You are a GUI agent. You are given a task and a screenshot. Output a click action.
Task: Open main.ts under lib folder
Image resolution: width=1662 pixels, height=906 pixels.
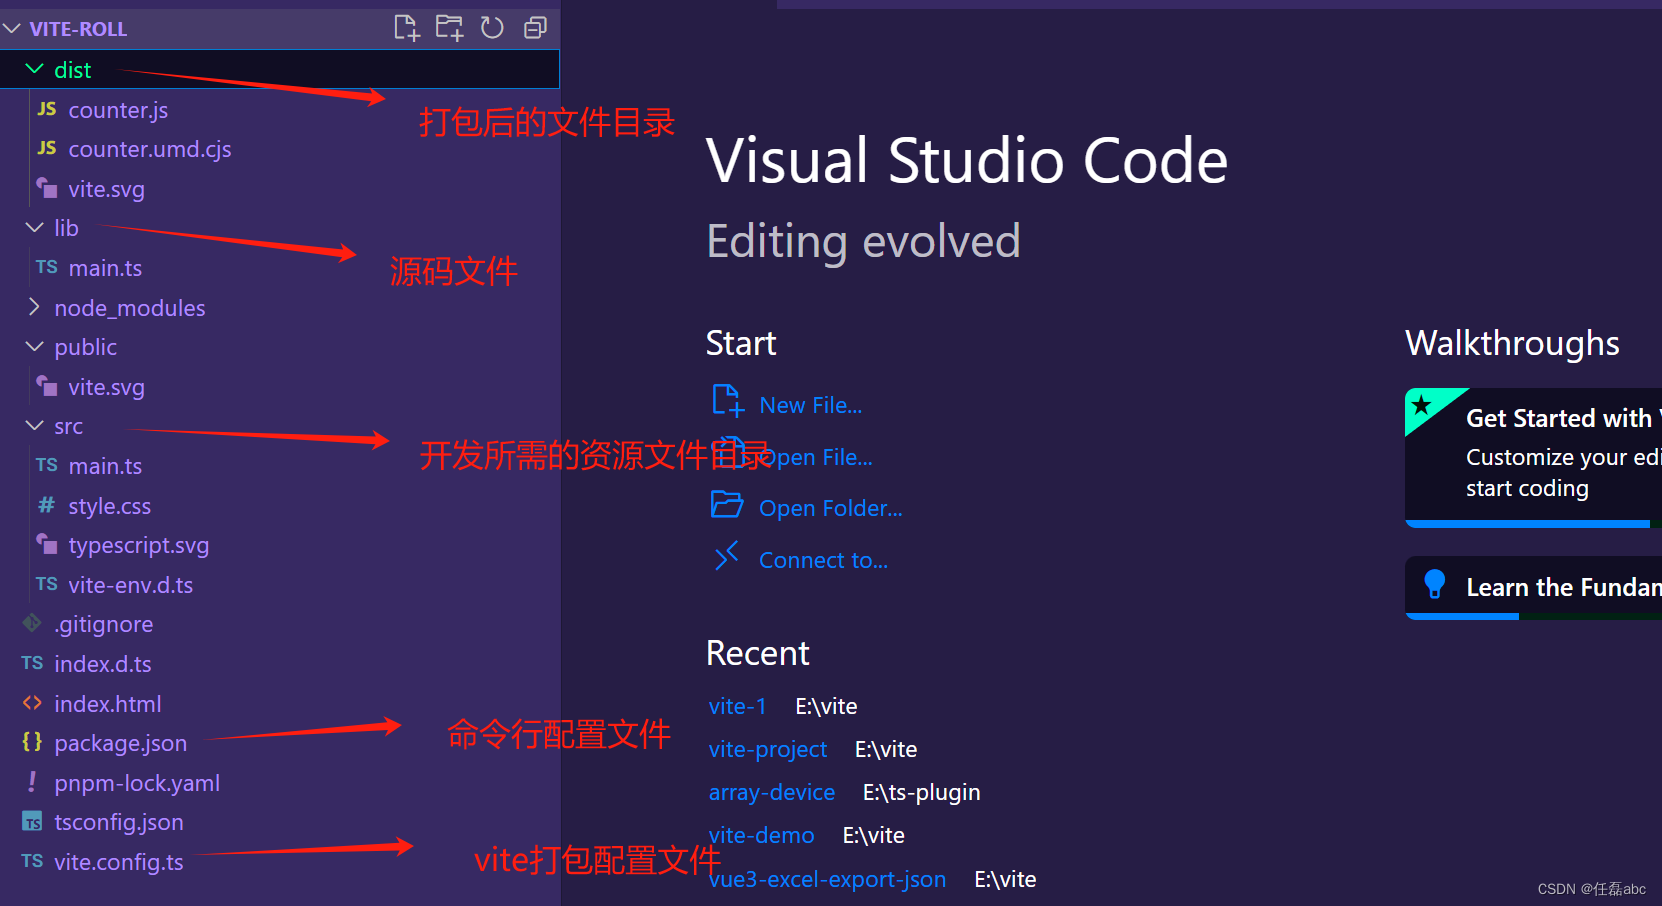pos(105,268)
